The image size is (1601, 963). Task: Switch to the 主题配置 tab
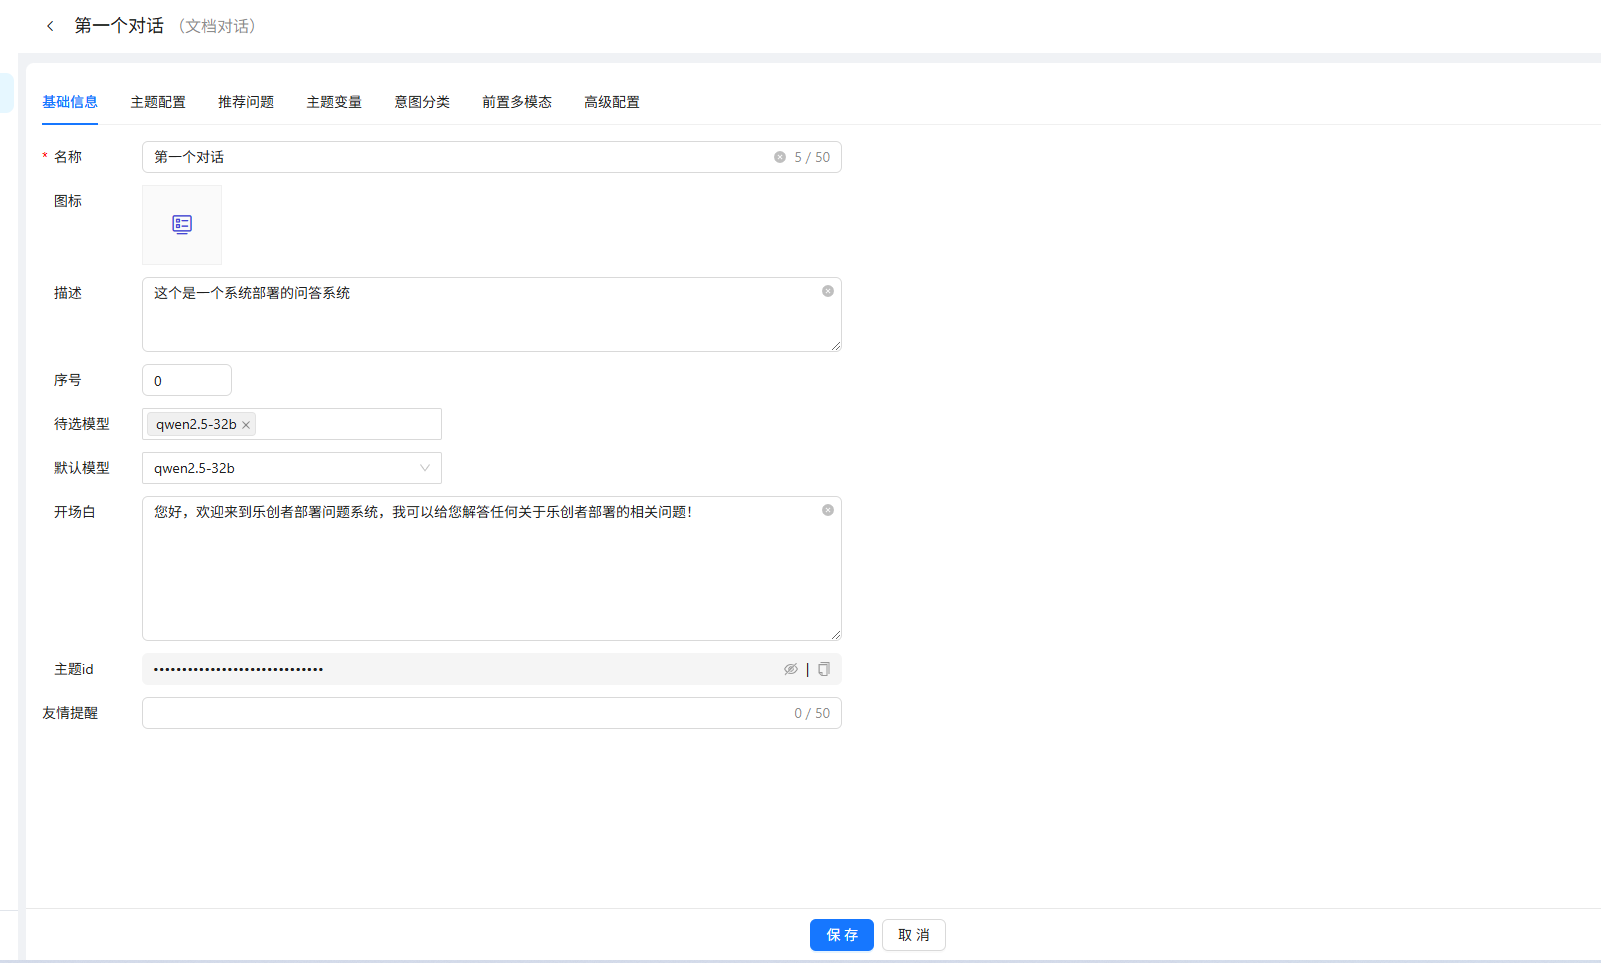tap(158, 102)
